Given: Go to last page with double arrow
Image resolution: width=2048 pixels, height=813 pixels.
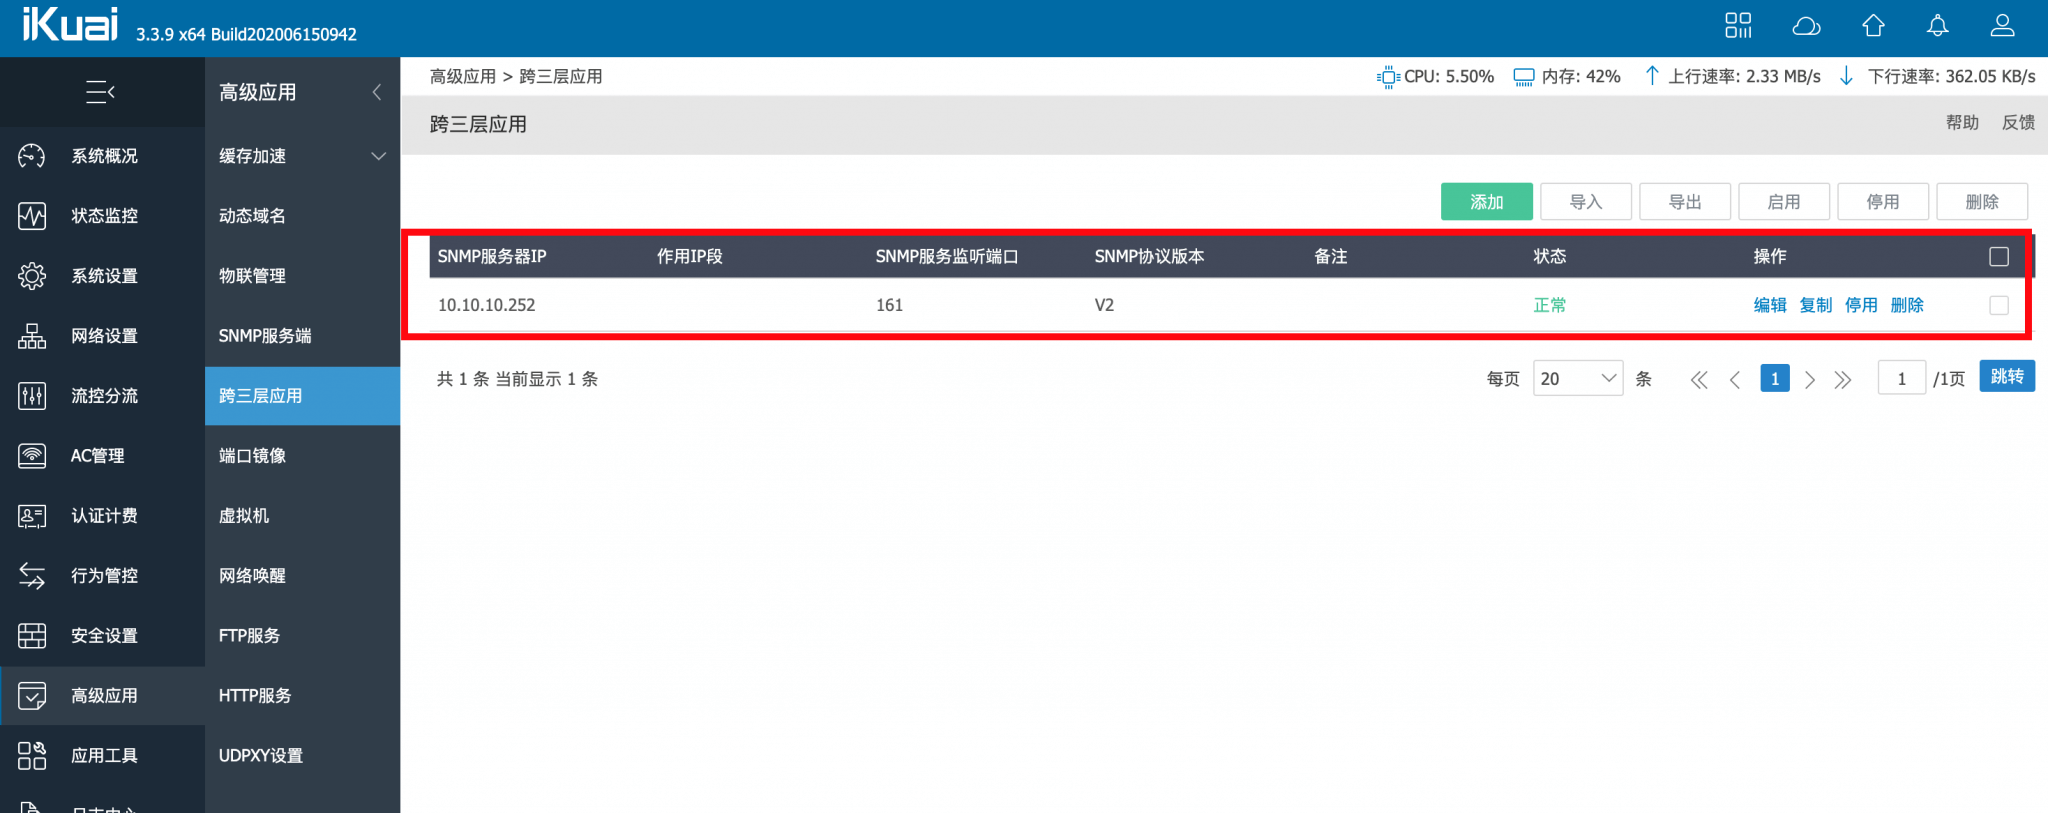Looking at the screenshot, I should click(1843, 380).
